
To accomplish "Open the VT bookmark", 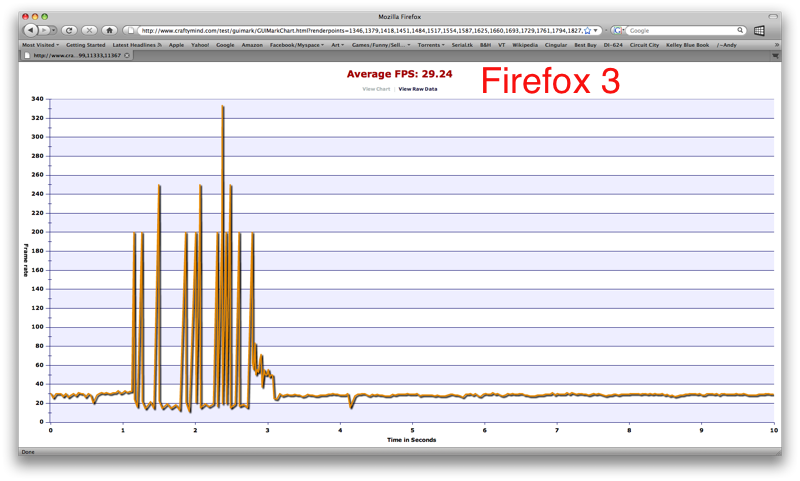I will tap(502, 45).
